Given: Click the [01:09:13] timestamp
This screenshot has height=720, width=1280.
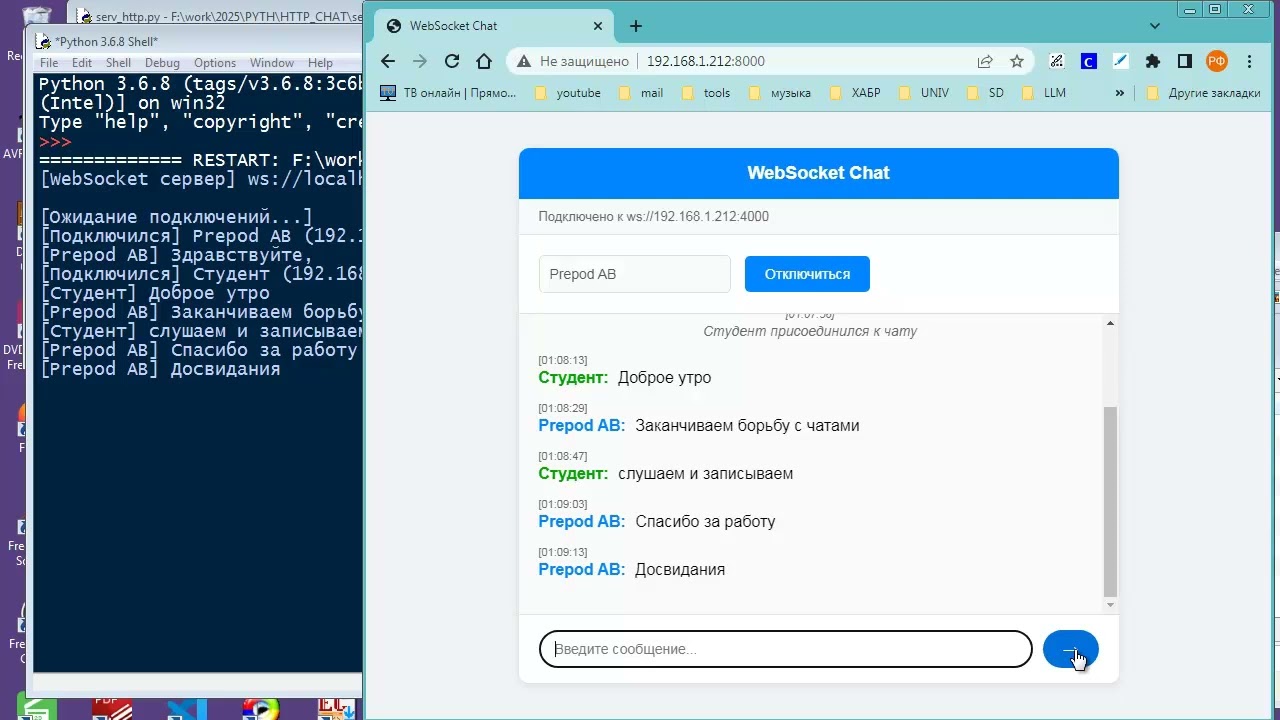Looking at the screenshot, I should pyautogui.click(x=563, y=552).
